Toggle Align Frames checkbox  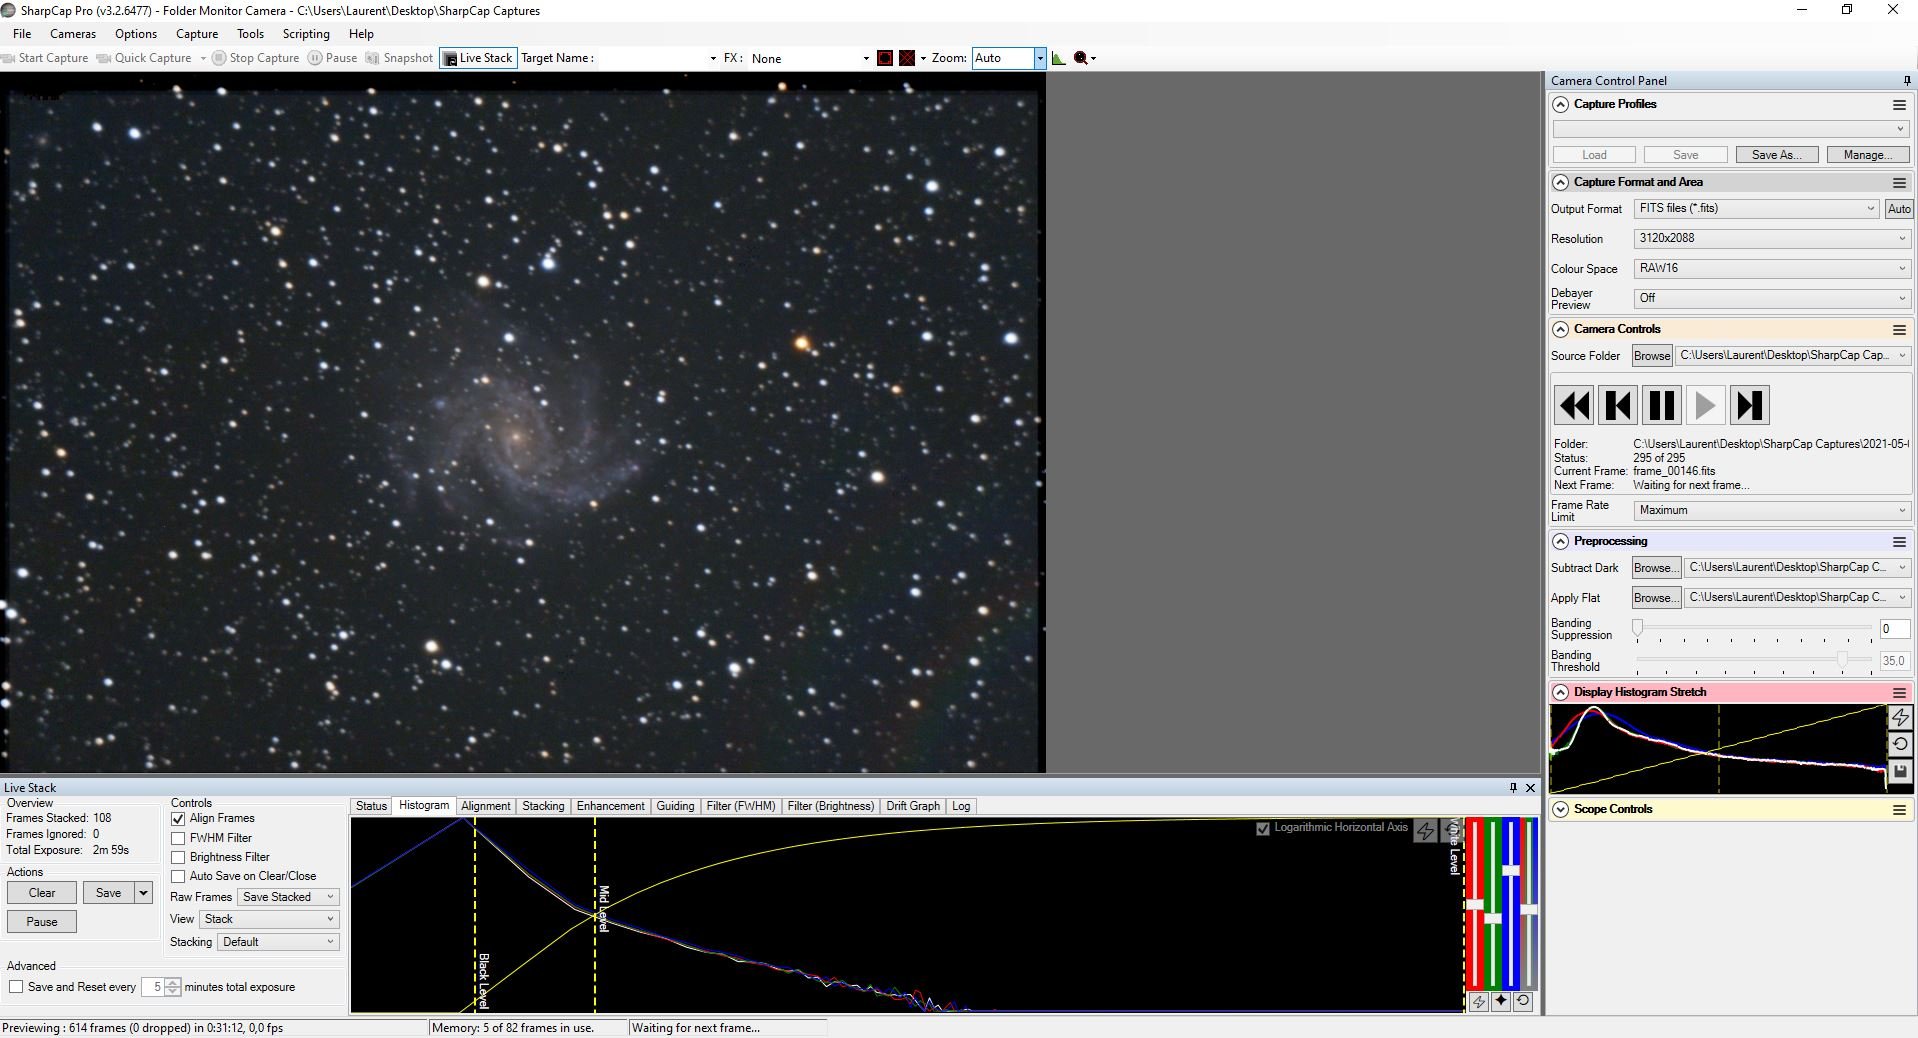pyautogui.click(x=178, y=819)
